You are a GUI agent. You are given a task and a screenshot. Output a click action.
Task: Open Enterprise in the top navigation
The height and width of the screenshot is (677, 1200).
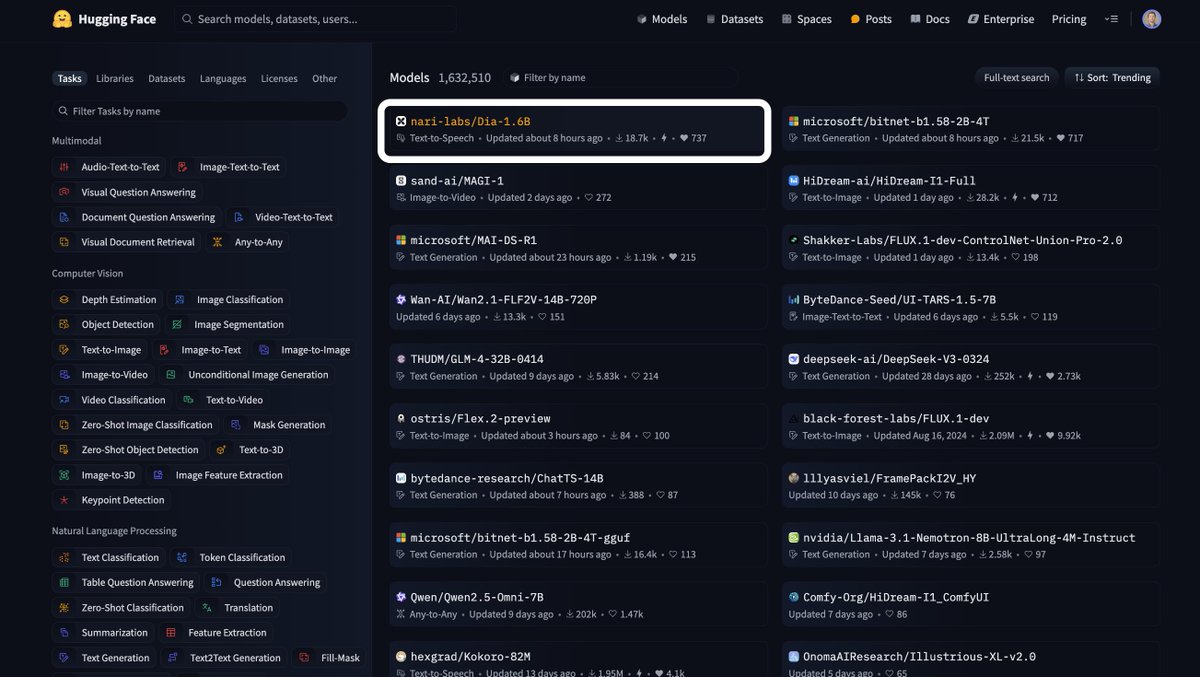(1001, 19)
